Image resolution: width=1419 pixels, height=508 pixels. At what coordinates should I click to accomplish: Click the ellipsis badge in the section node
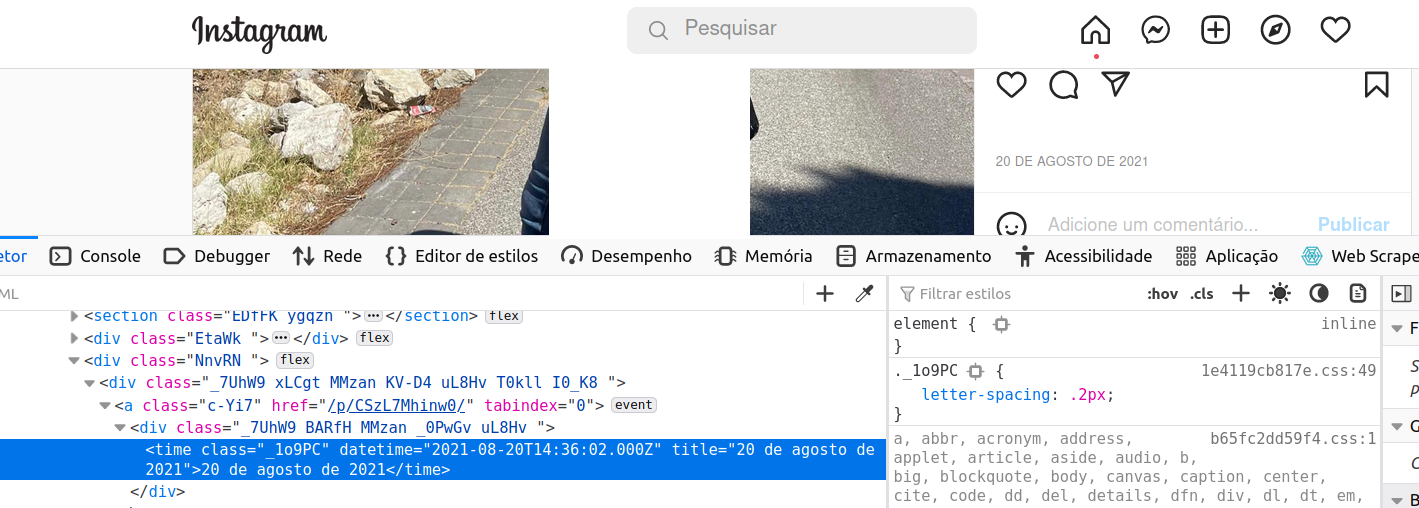[374, 316]
